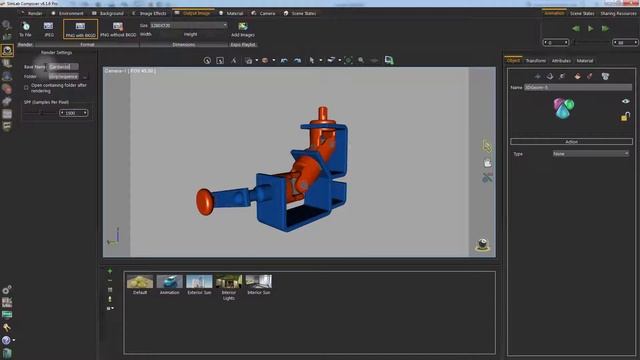Enable Open containing folder after rendering
Viewport: 640px width, 360px height.
point(26,87)
